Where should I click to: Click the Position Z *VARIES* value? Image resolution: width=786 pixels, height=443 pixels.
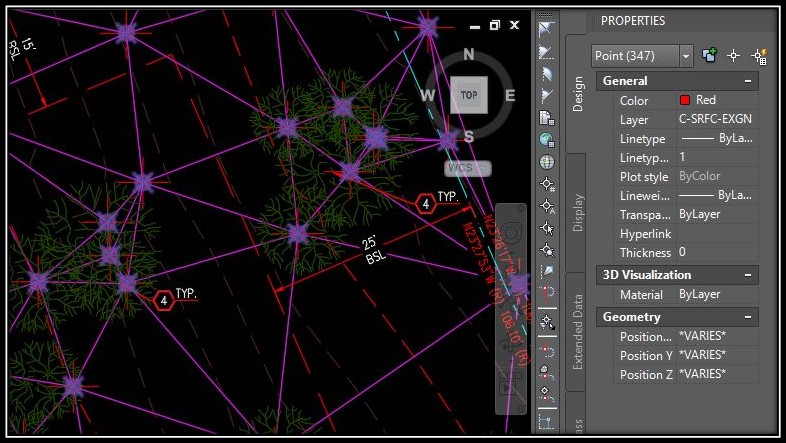[717, 374]
